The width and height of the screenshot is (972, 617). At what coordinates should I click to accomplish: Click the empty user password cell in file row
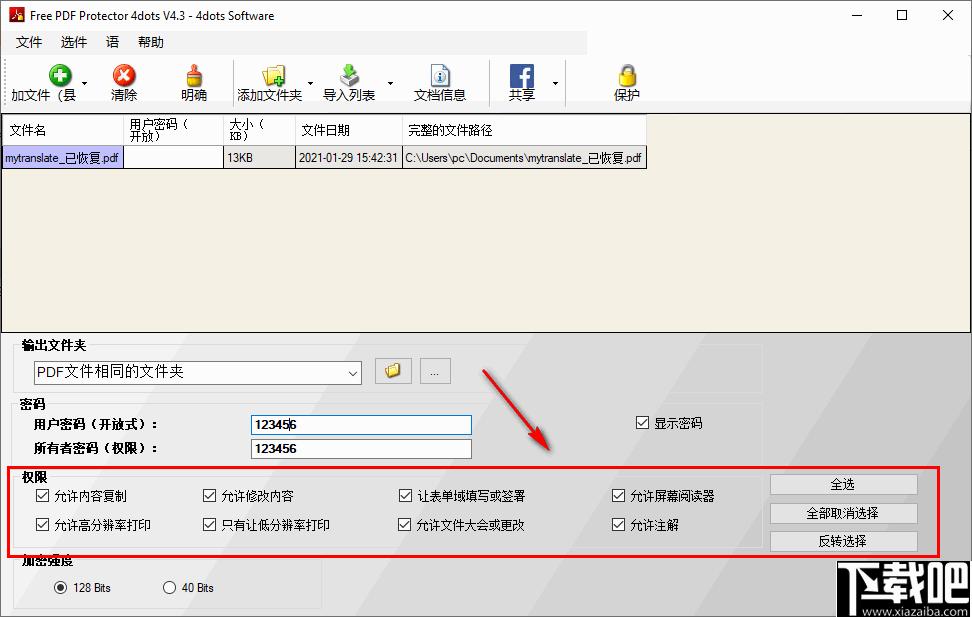tap(174, 158)
